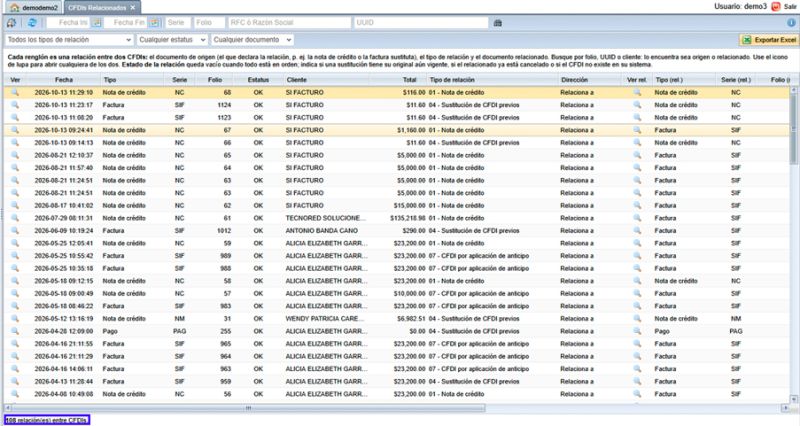Open related document for folio 989 row

tap(637, 256)
